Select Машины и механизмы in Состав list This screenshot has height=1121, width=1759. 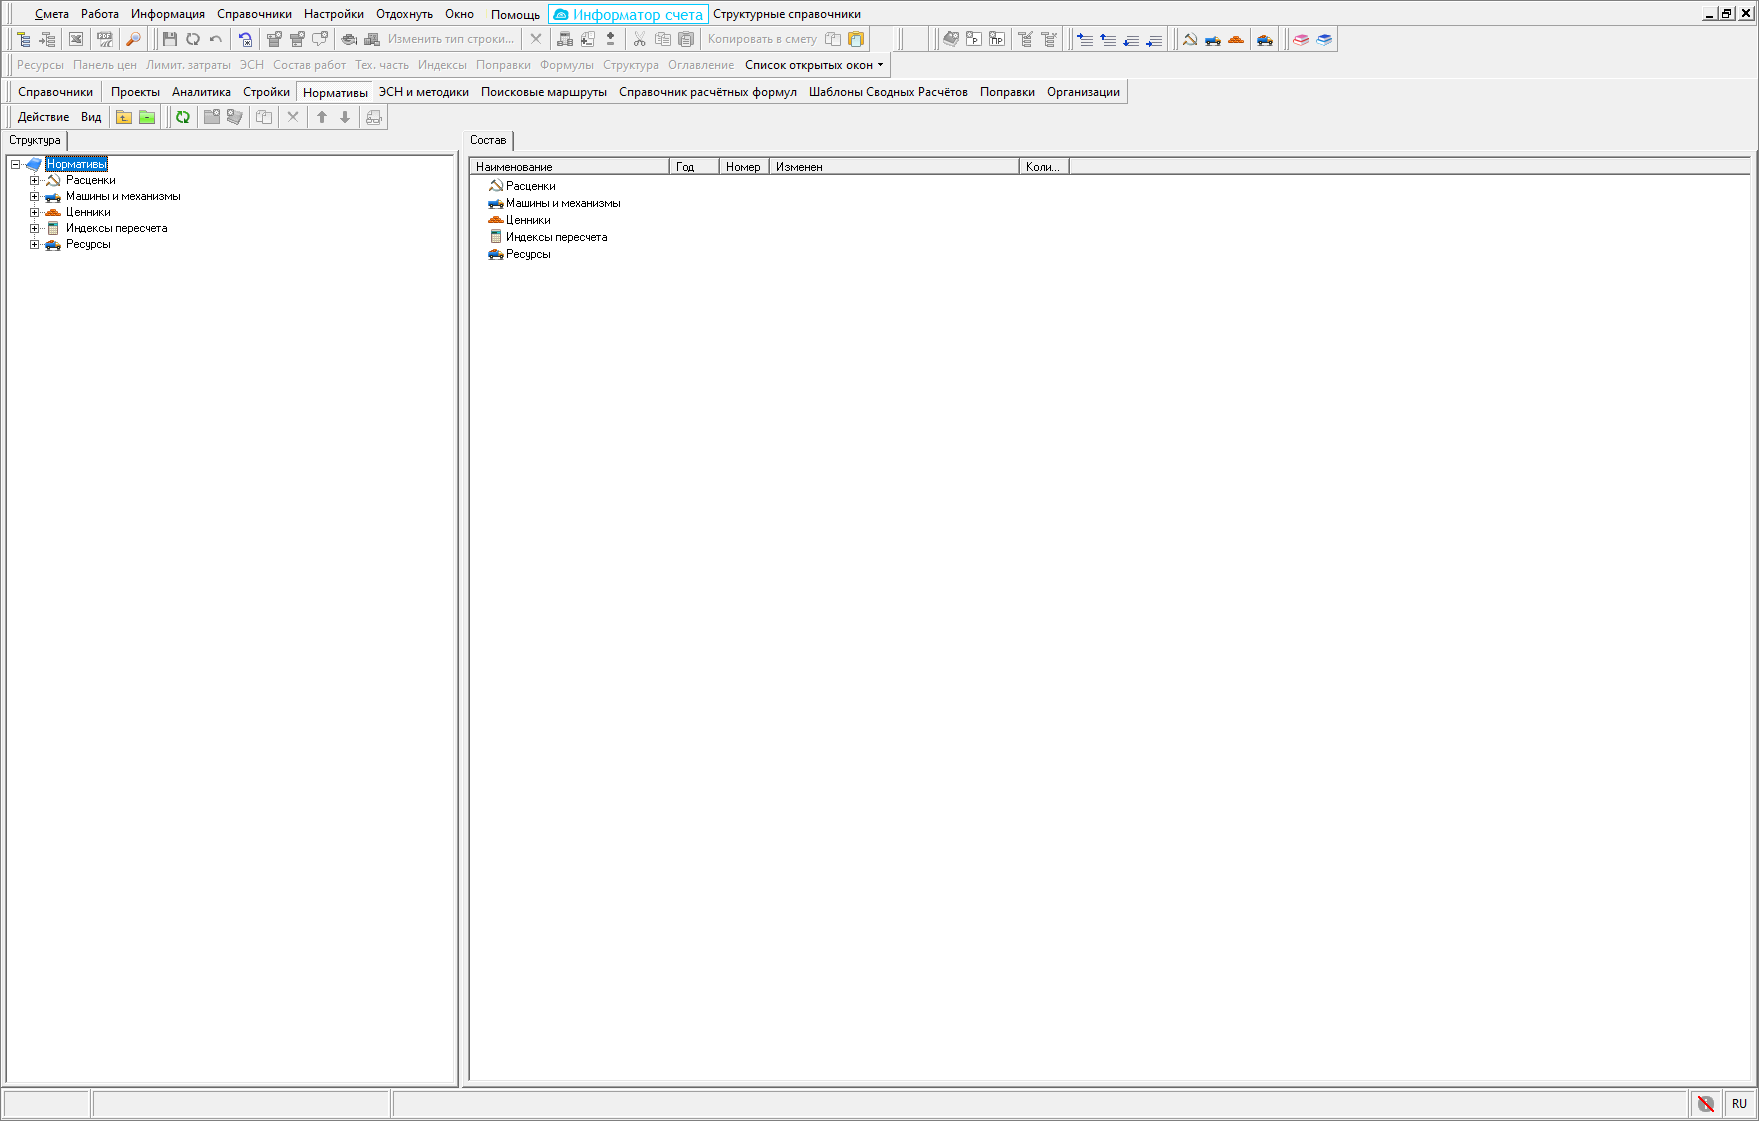562,203
